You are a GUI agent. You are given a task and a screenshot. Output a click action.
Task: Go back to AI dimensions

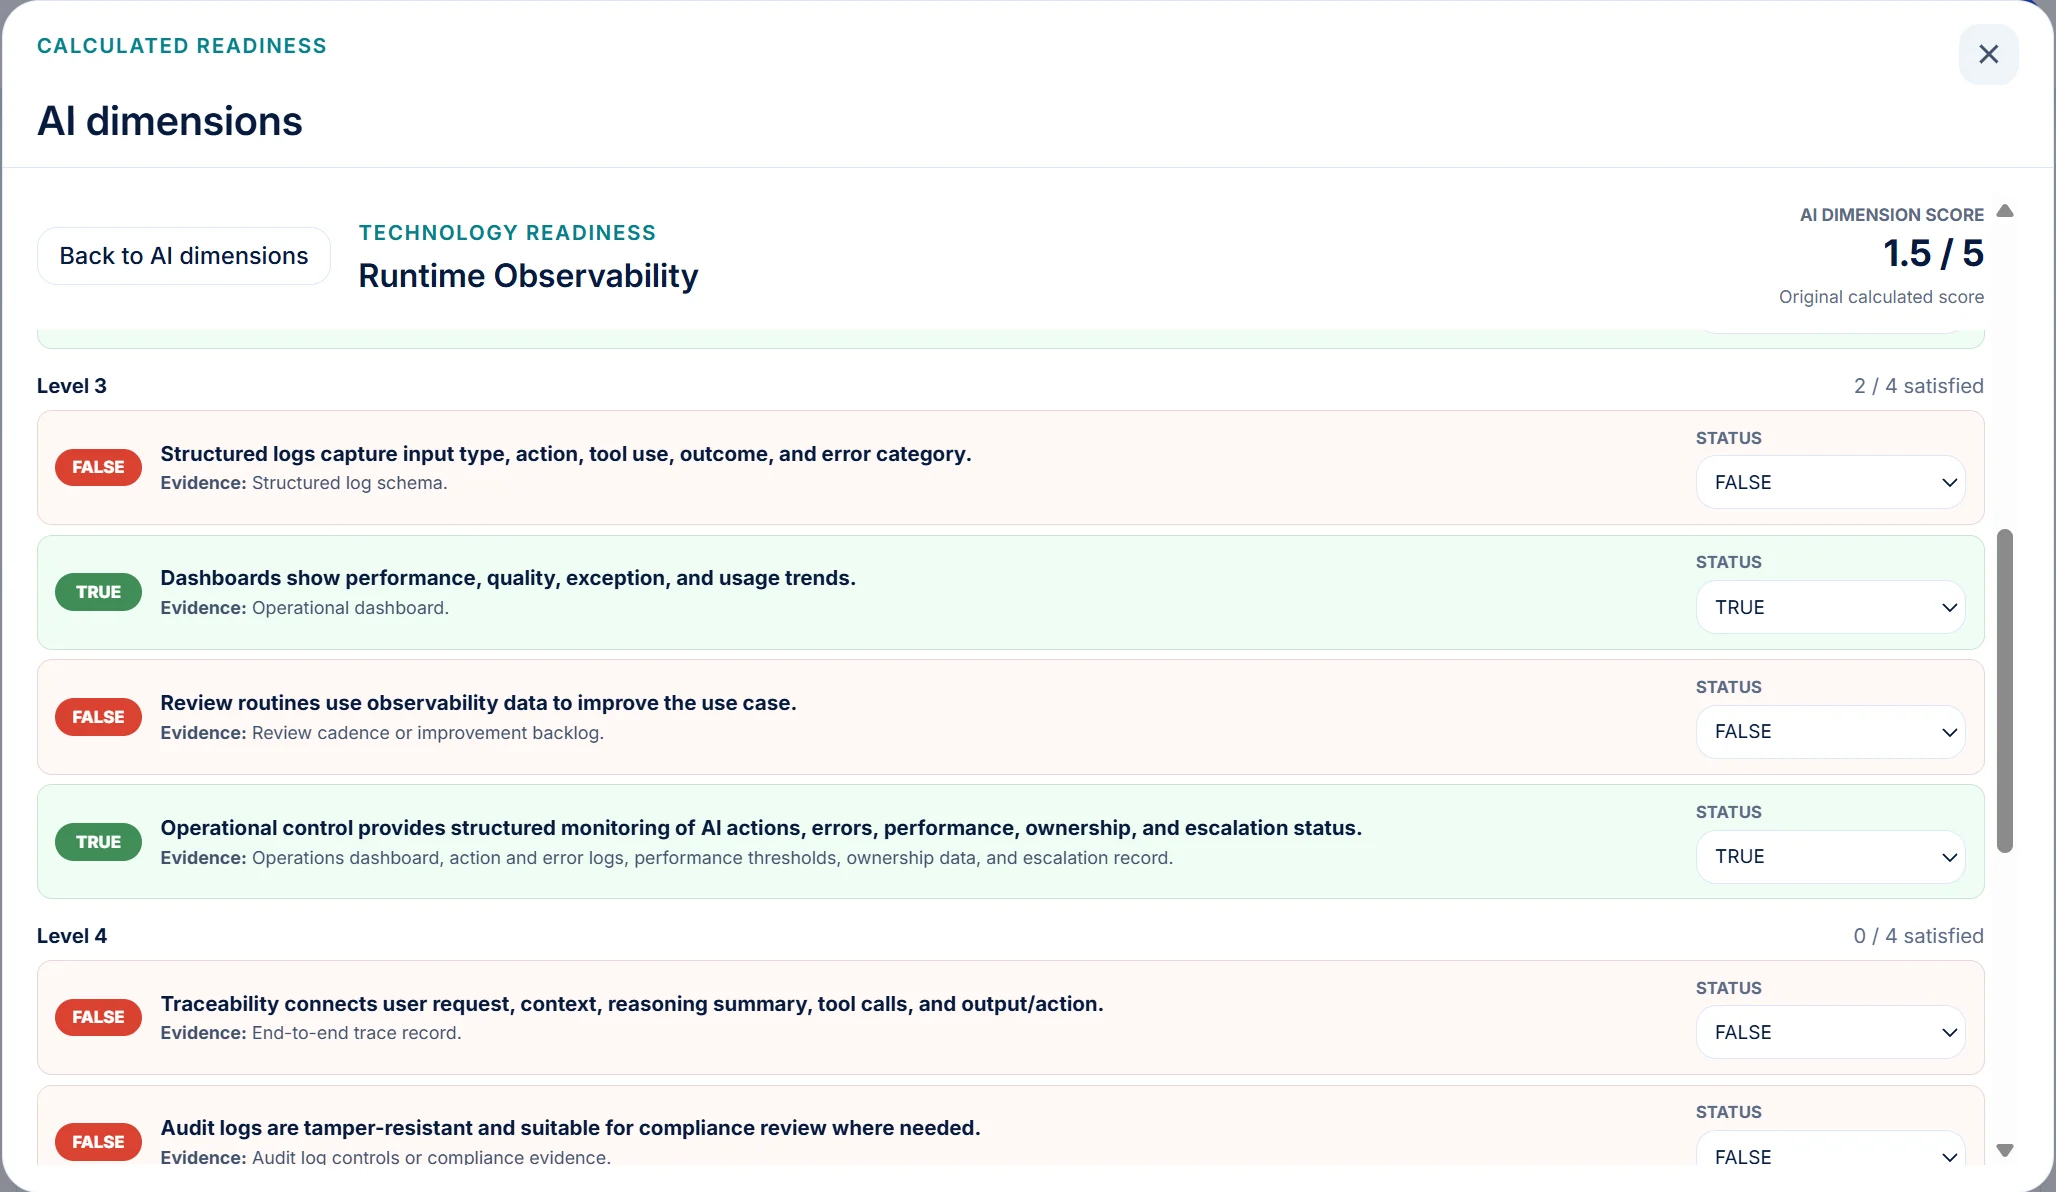184,256
